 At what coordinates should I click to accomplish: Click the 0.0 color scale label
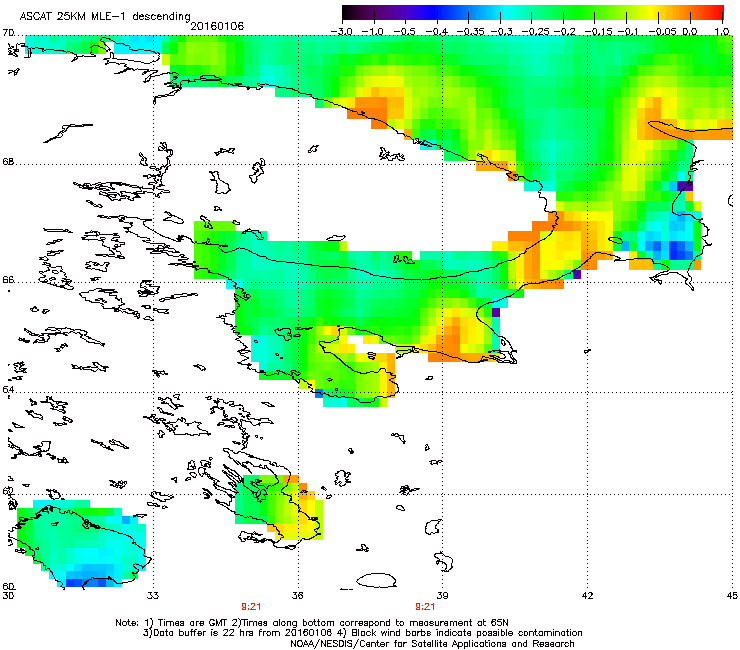click(690, 31)
